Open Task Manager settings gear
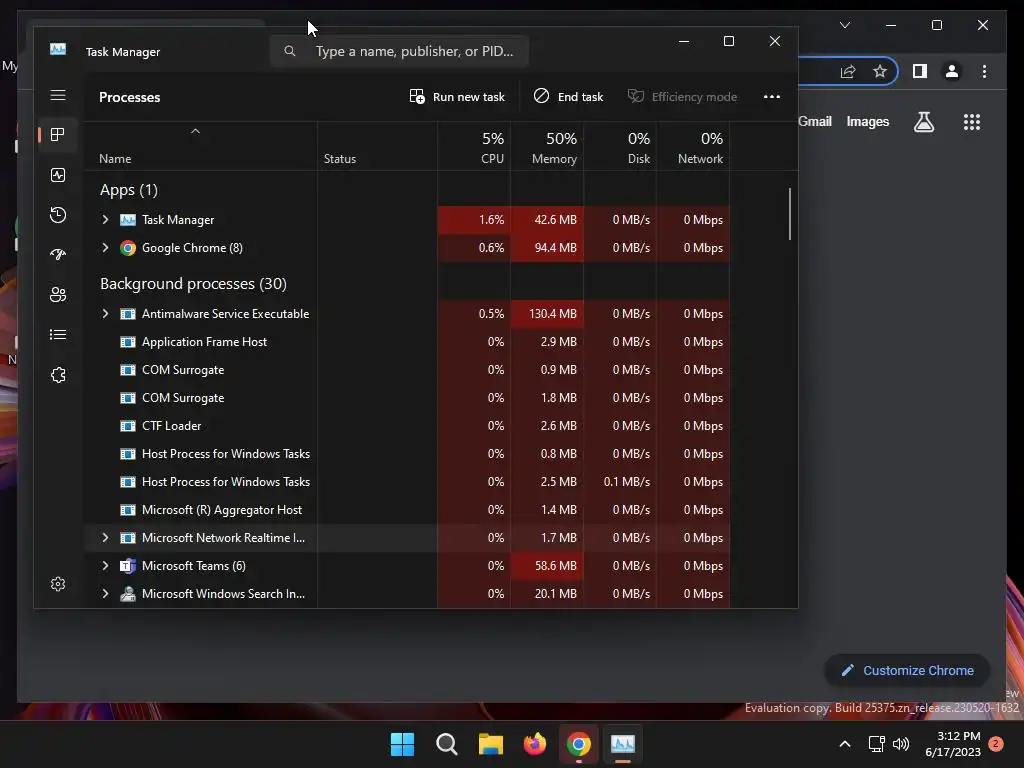 pyautogui.click(x=57, y=584)
